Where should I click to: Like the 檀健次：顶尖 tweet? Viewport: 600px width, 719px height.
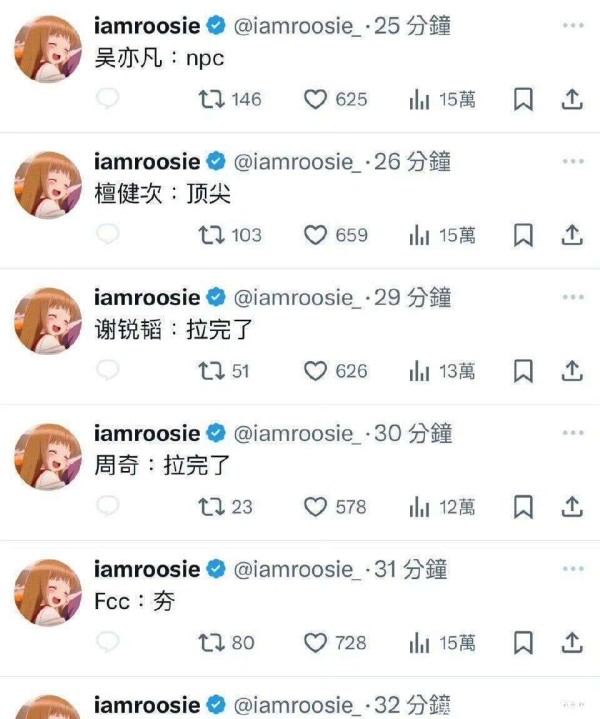(335, 235)
